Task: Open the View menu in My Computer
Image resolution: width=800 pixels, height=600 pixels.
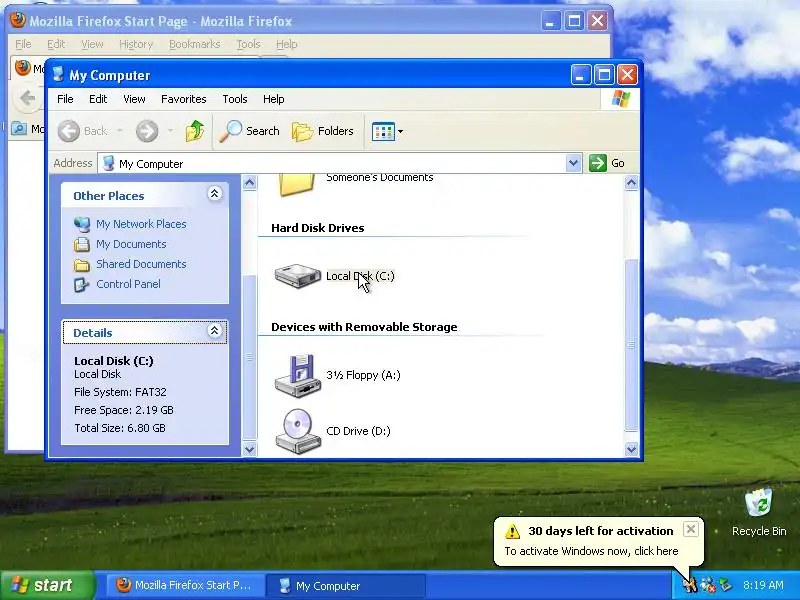Action: 134,99
